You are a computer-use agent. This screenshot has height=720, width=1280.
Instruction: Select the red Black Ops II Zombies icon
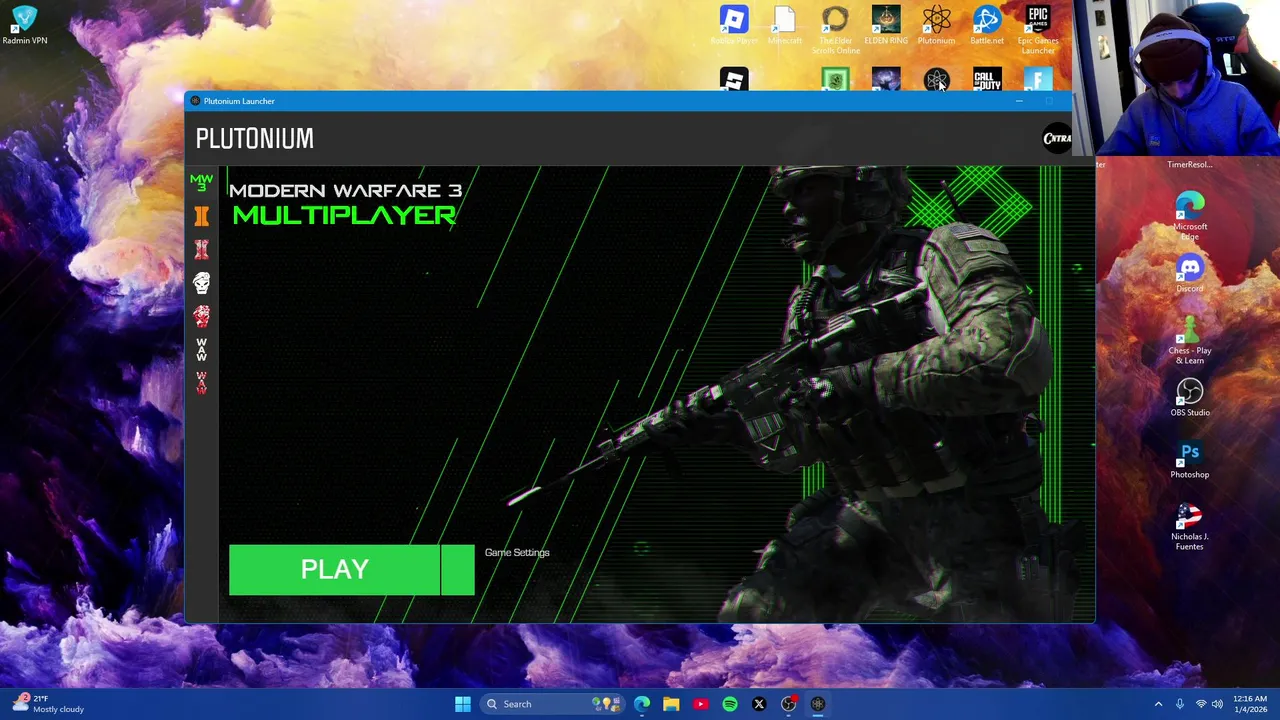pyautogui.click(x=201, y=250)
